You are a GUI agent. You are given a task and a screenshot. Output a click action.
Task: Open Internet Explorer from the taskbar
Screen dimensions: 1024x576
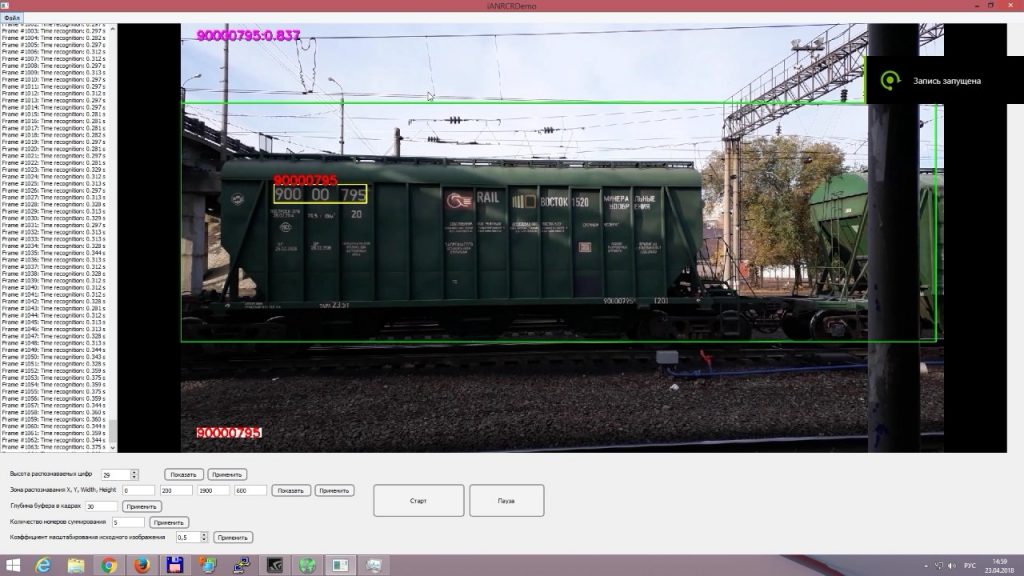tap(43, 565)
